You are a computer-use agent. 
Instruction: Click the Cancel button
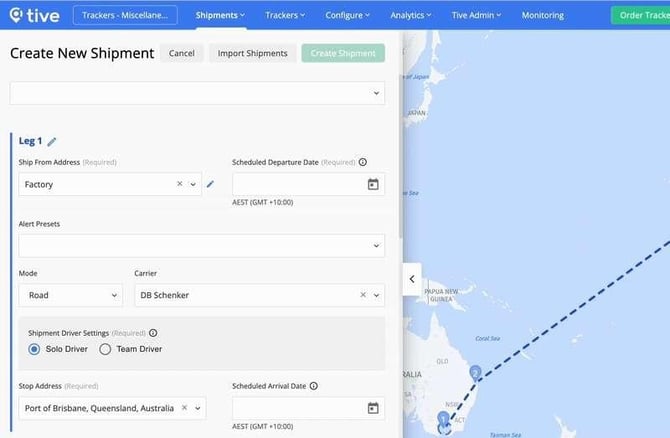coord(182,53)
